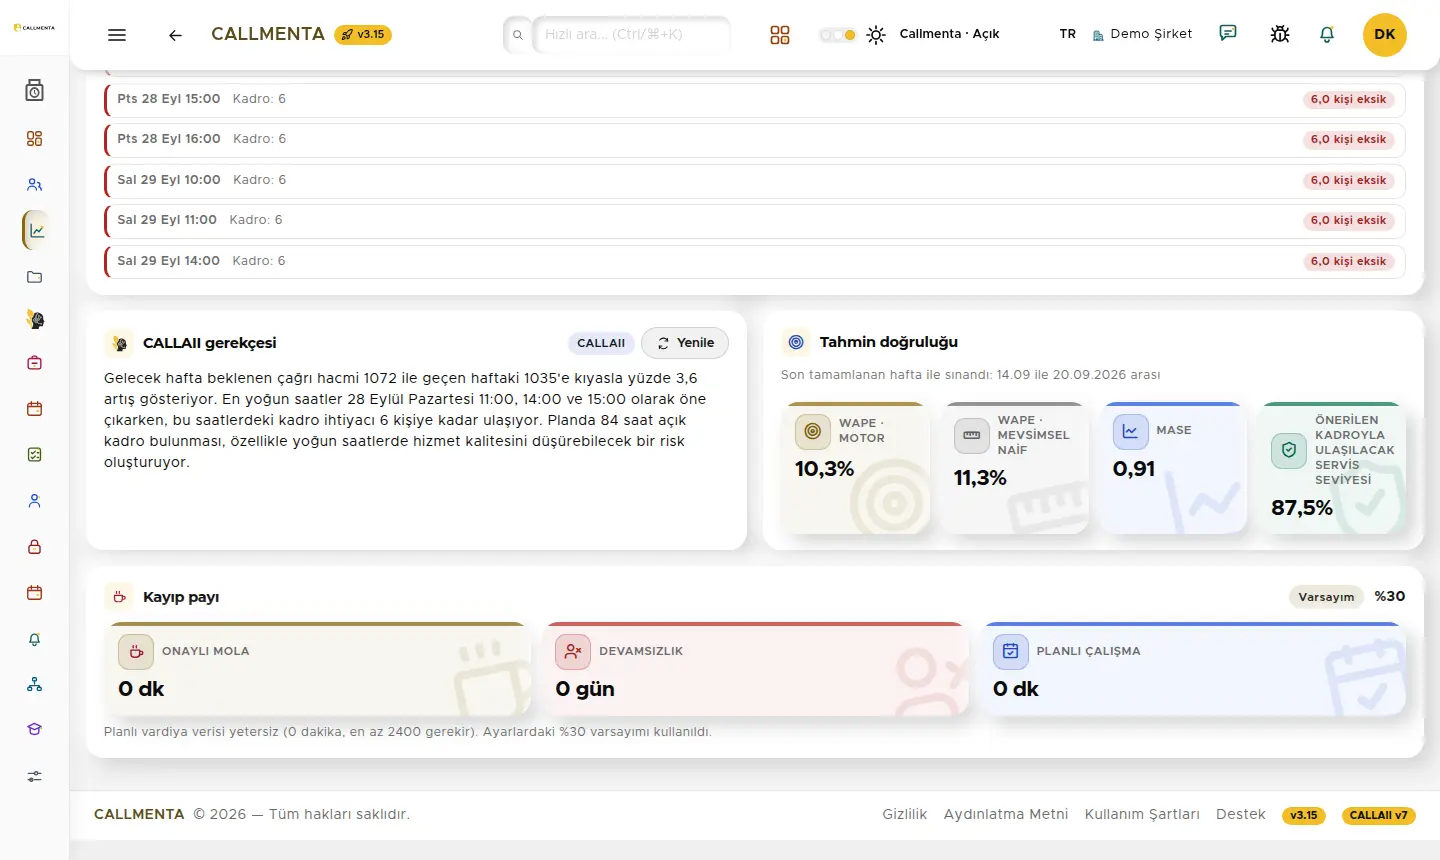Viewport: 1440px width, 860px height.
Task: Open the dashboard grid icon in sidebar
Action: click(35, 139)
